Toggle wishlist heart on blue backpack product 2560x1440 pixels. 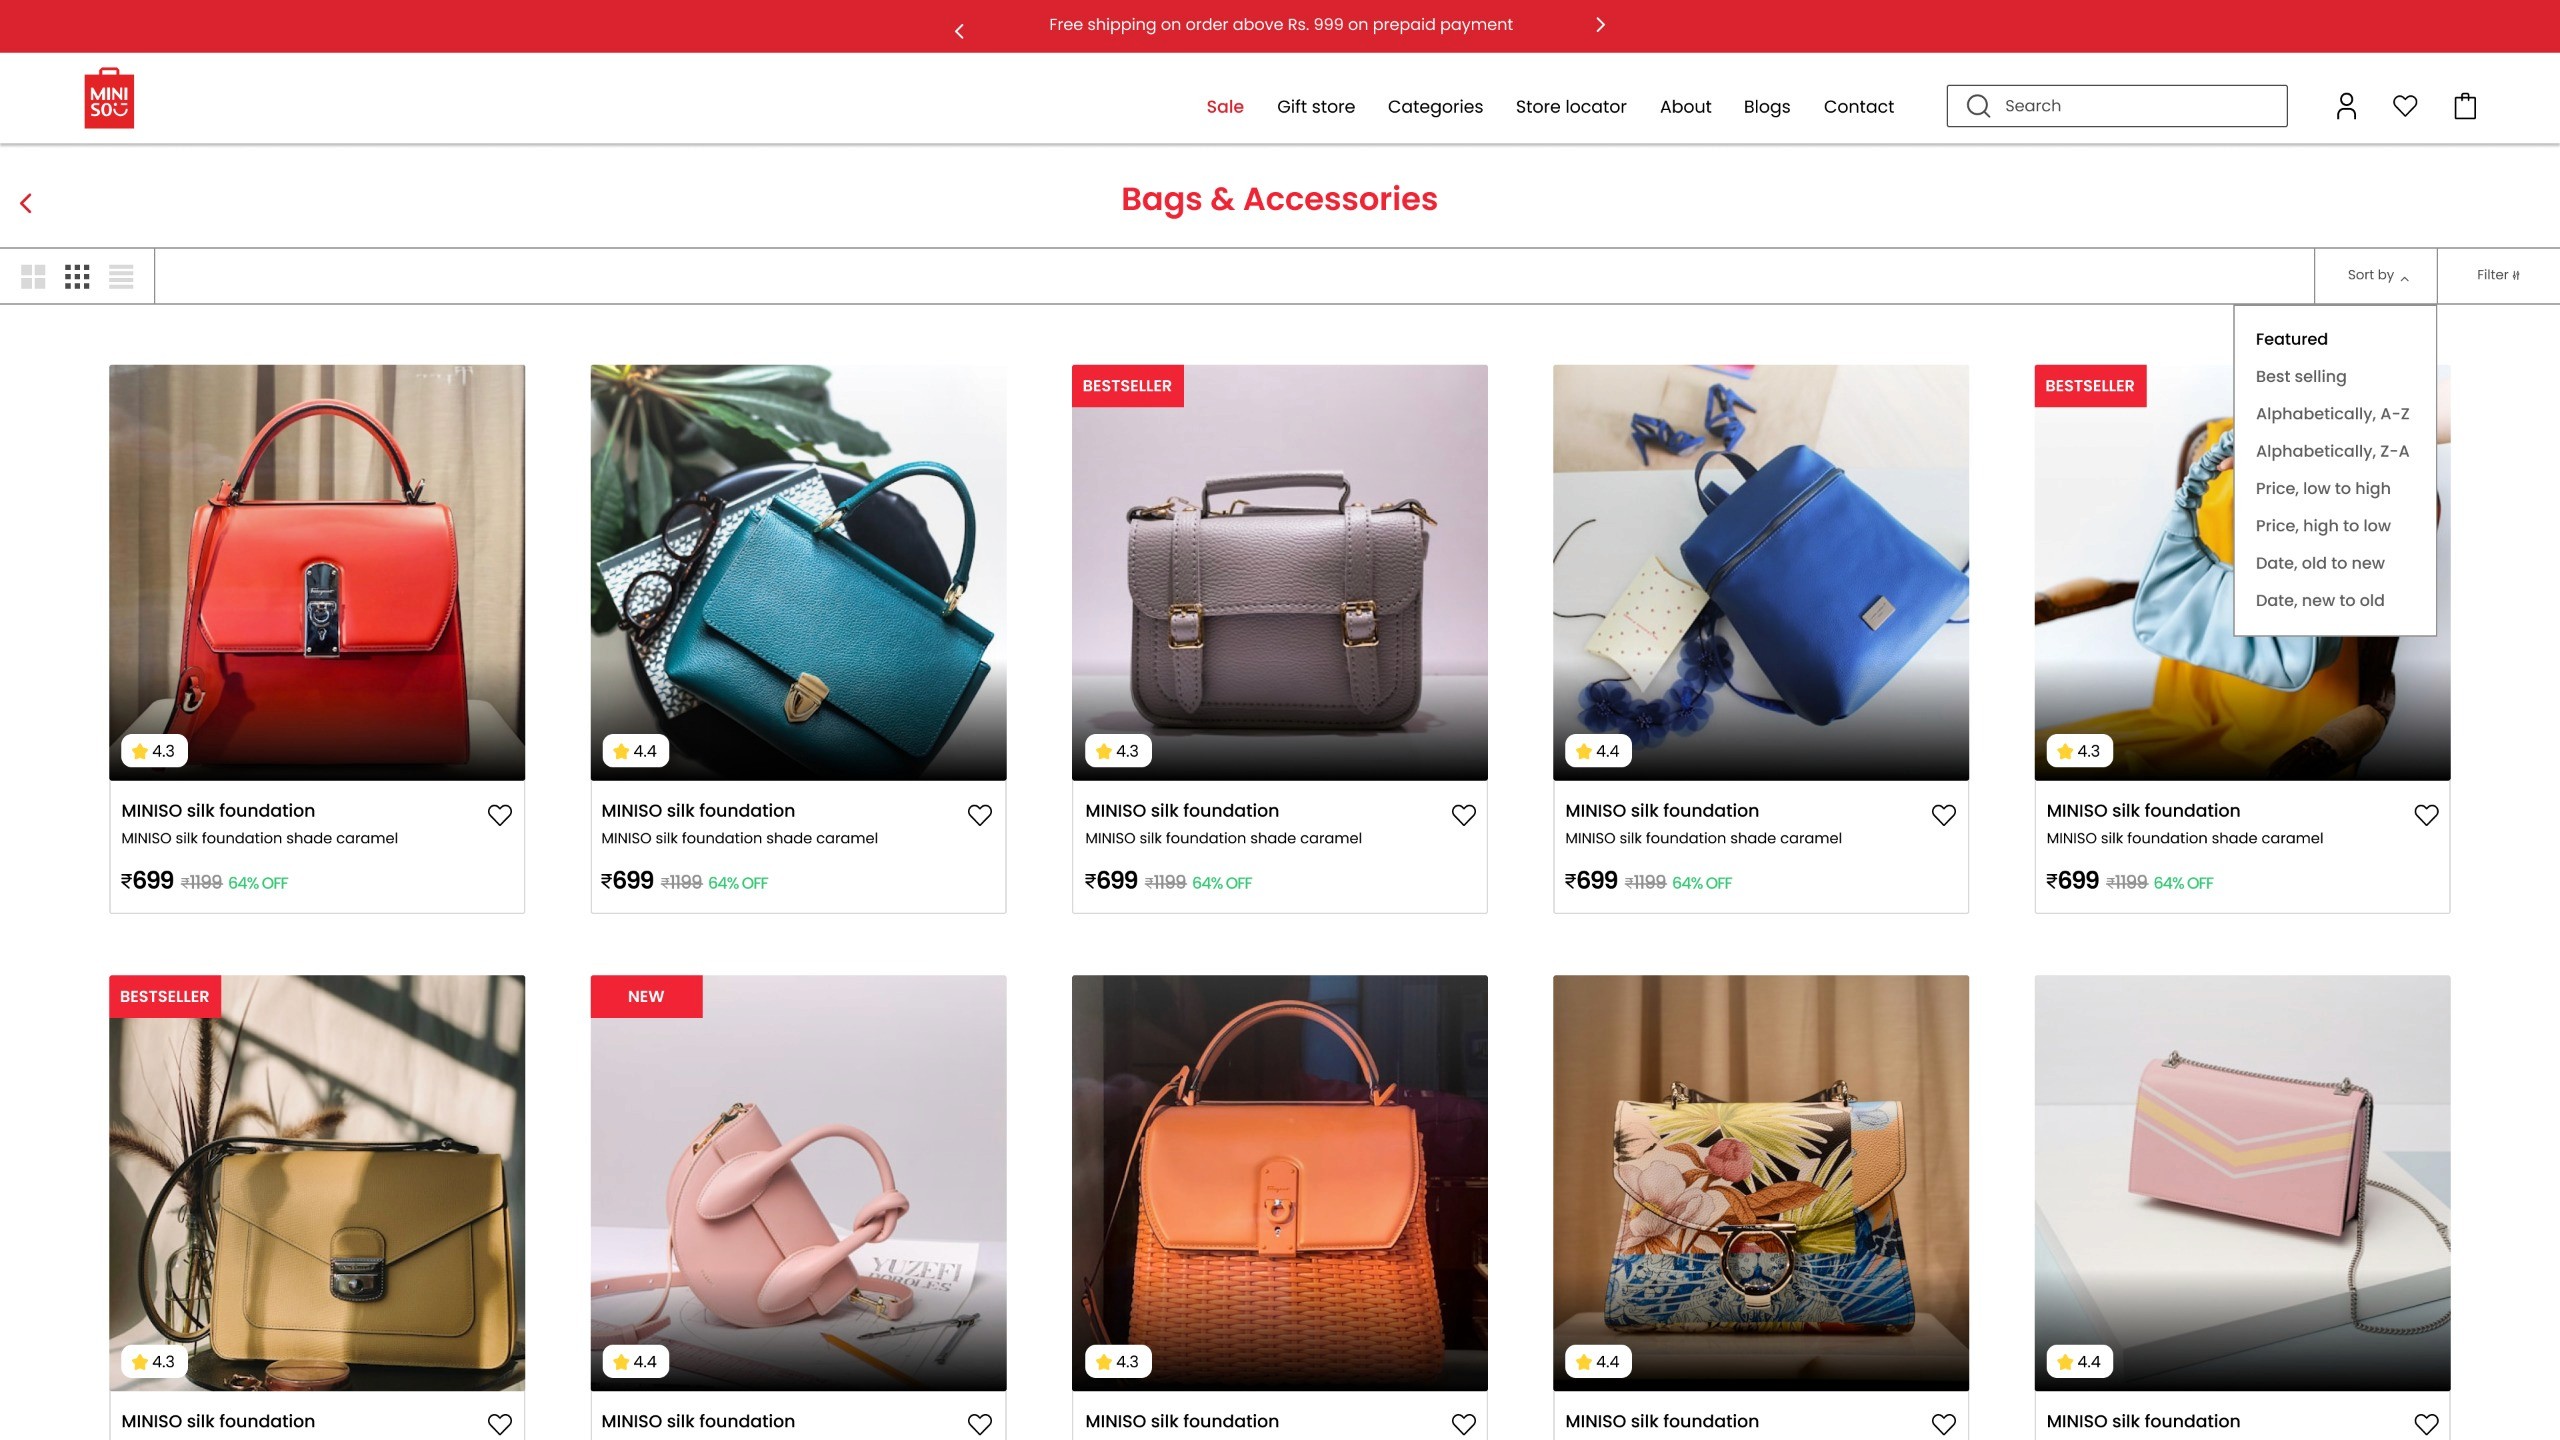tap(1944, 815)
